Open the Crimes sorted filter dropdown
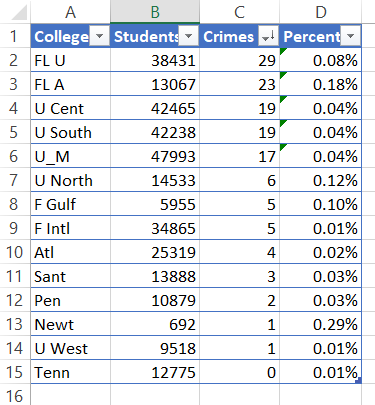 coord(268,36)
